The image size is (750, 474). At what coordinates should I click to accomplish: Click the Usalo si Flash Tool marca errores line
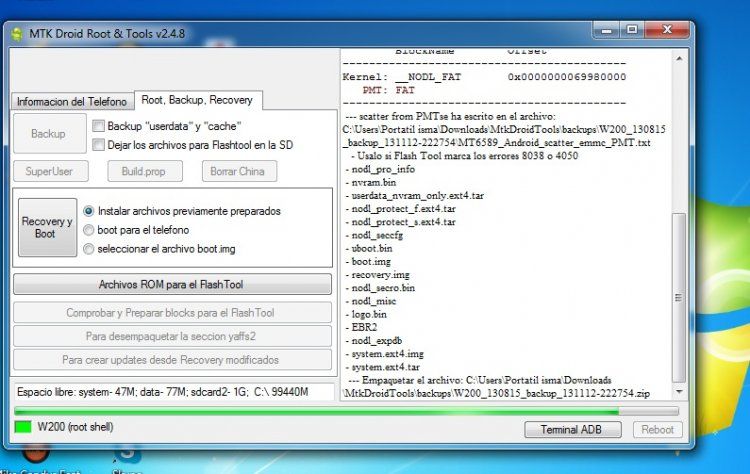464,156
